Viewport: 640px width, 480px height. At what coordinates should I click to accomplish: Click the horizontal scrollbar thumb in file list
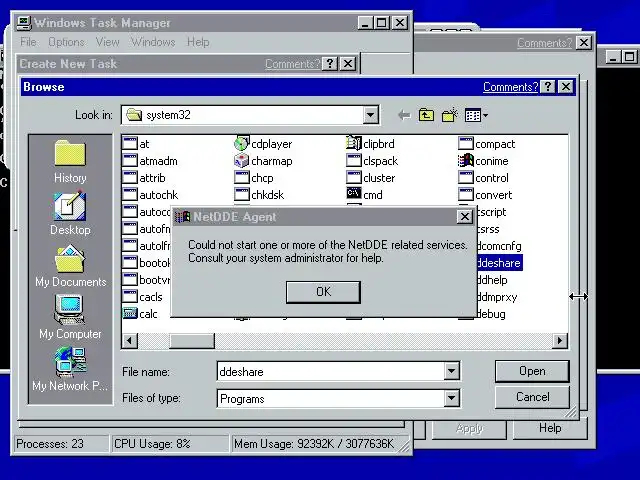click(192, 340)
